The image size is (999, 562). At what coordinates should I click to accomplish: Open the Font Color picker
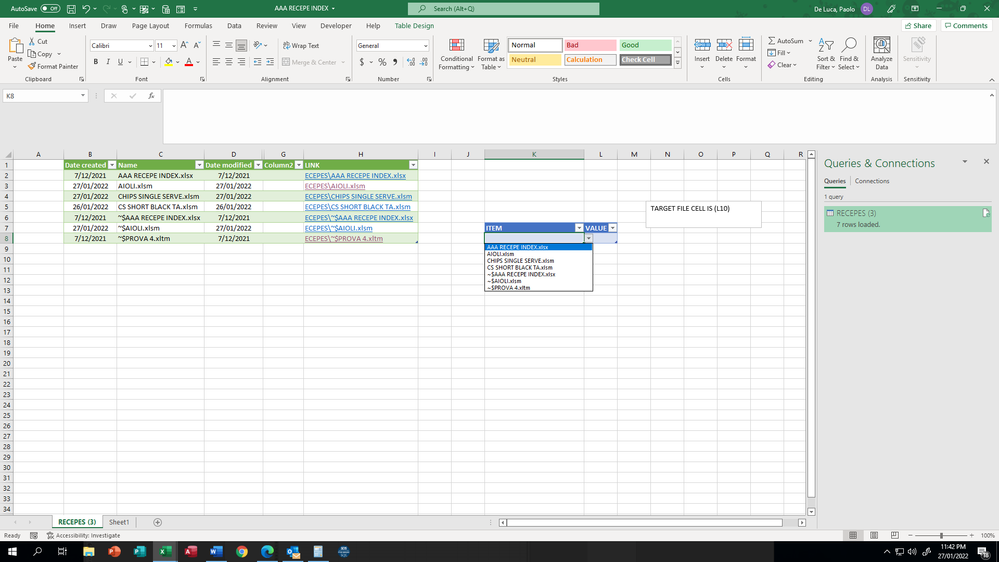click(x=189, y=62)
